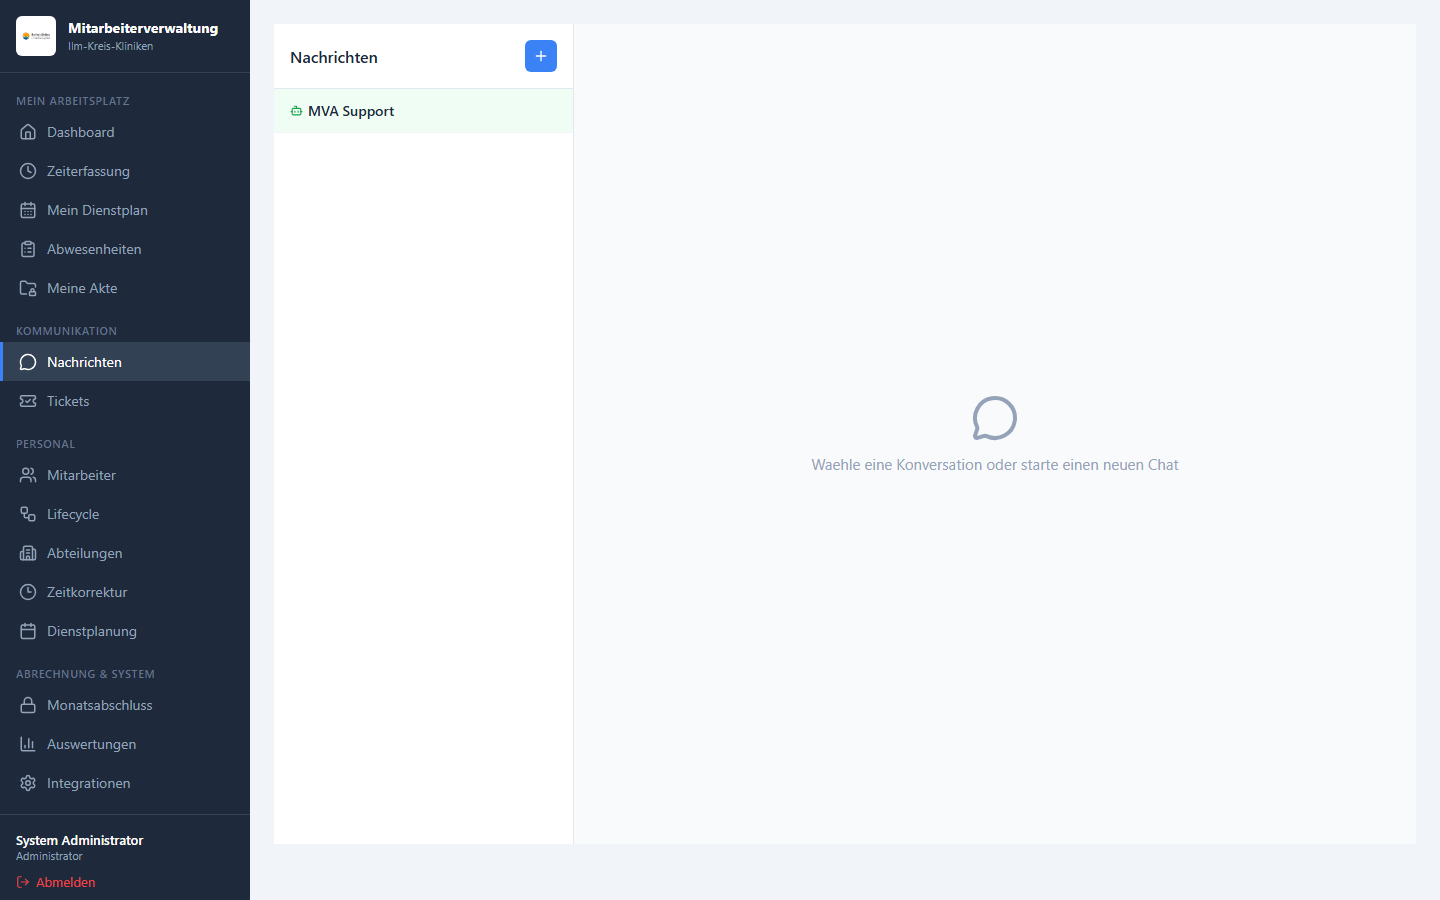Click the Abmelden logout arrow icon
The image size is (1440, 900).
coord(23,882)
